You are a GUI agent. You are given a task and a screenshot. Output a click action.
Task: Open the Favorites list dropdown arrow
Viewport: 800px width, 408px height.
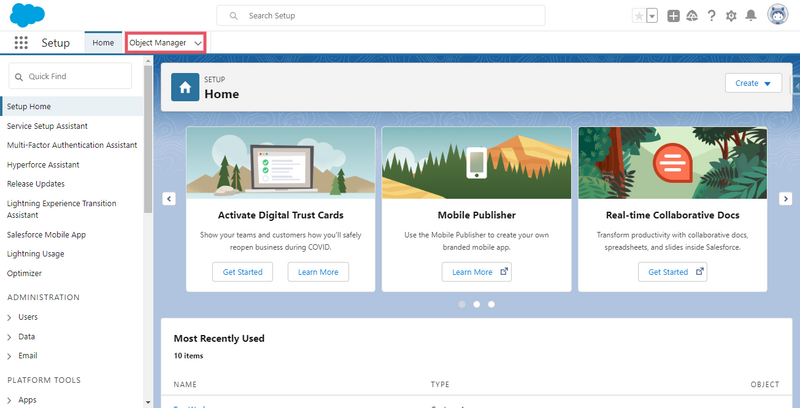pyautogui.click(x=652, y=16)
